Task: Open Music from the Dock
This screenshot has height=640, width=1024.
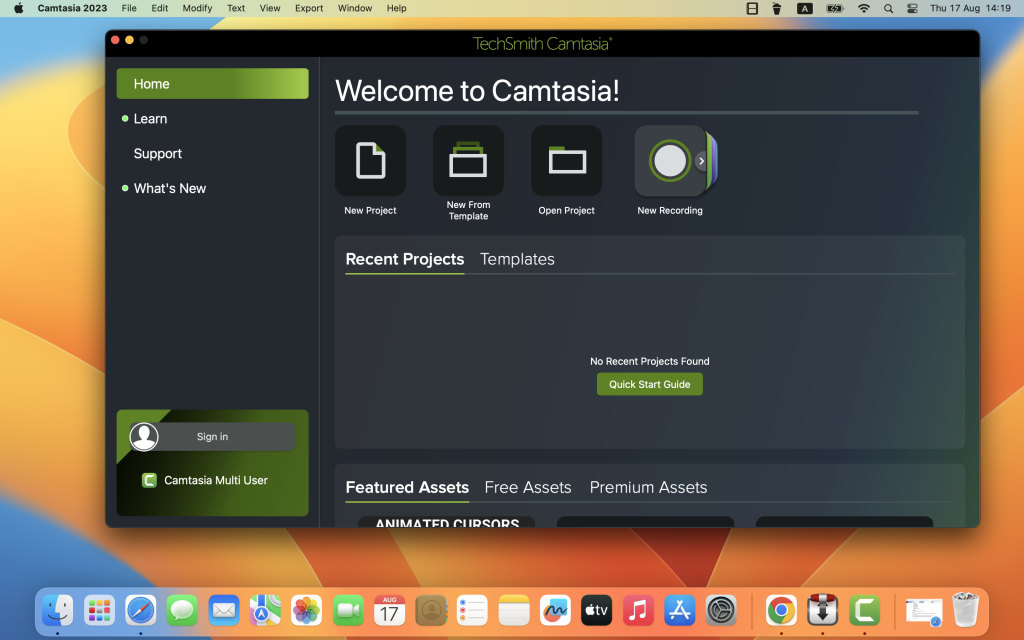Action: point(638,611)
